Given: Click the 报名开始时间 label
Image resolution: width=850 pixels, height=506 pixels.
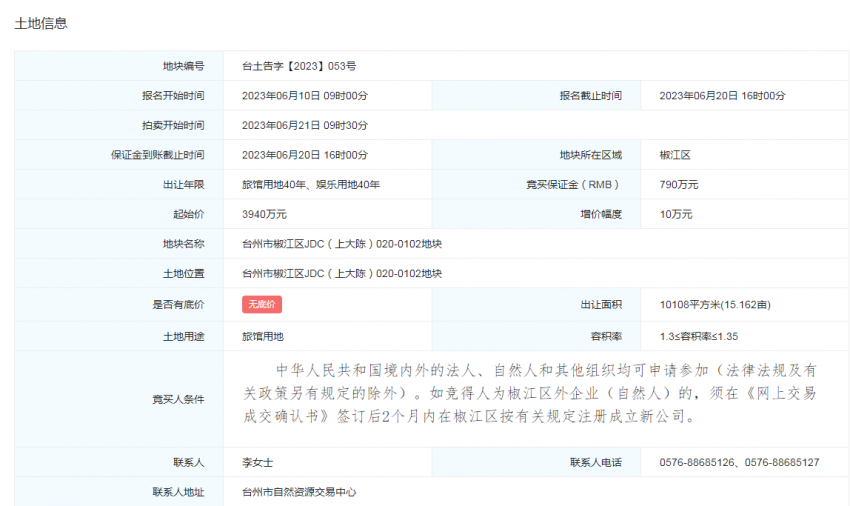Looking at the screenshot, I should pyautogui.click(x=173, y=96).
